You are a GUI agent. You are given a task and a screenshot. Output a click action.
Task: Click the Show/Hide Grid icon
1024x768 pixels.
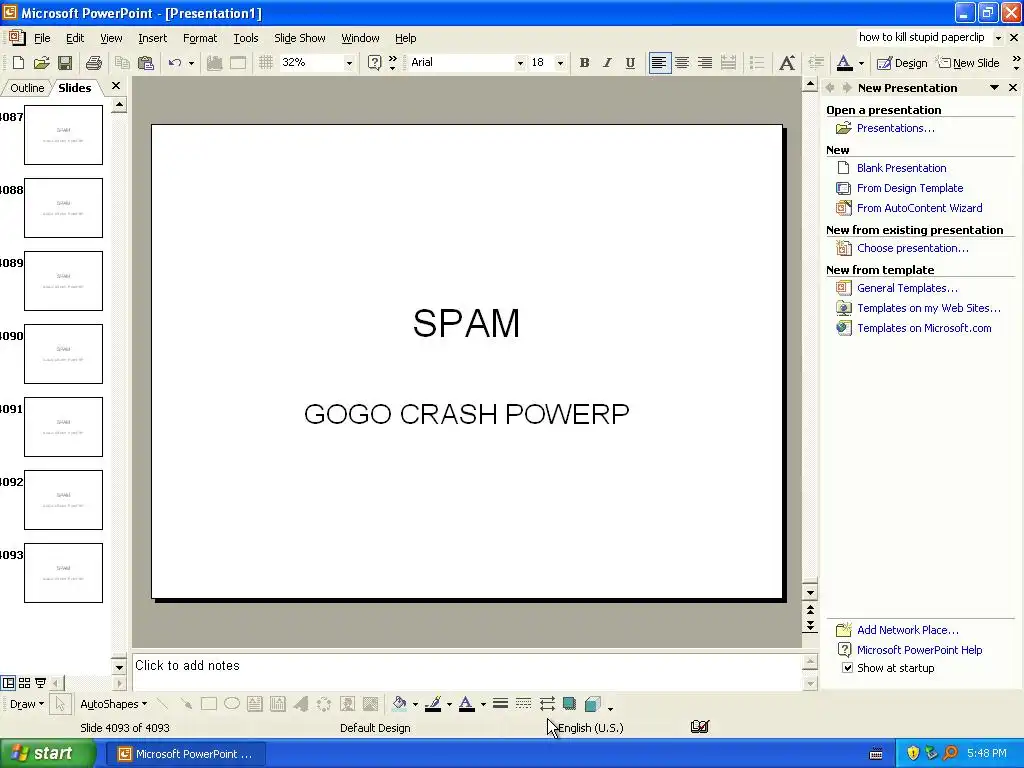265,63
